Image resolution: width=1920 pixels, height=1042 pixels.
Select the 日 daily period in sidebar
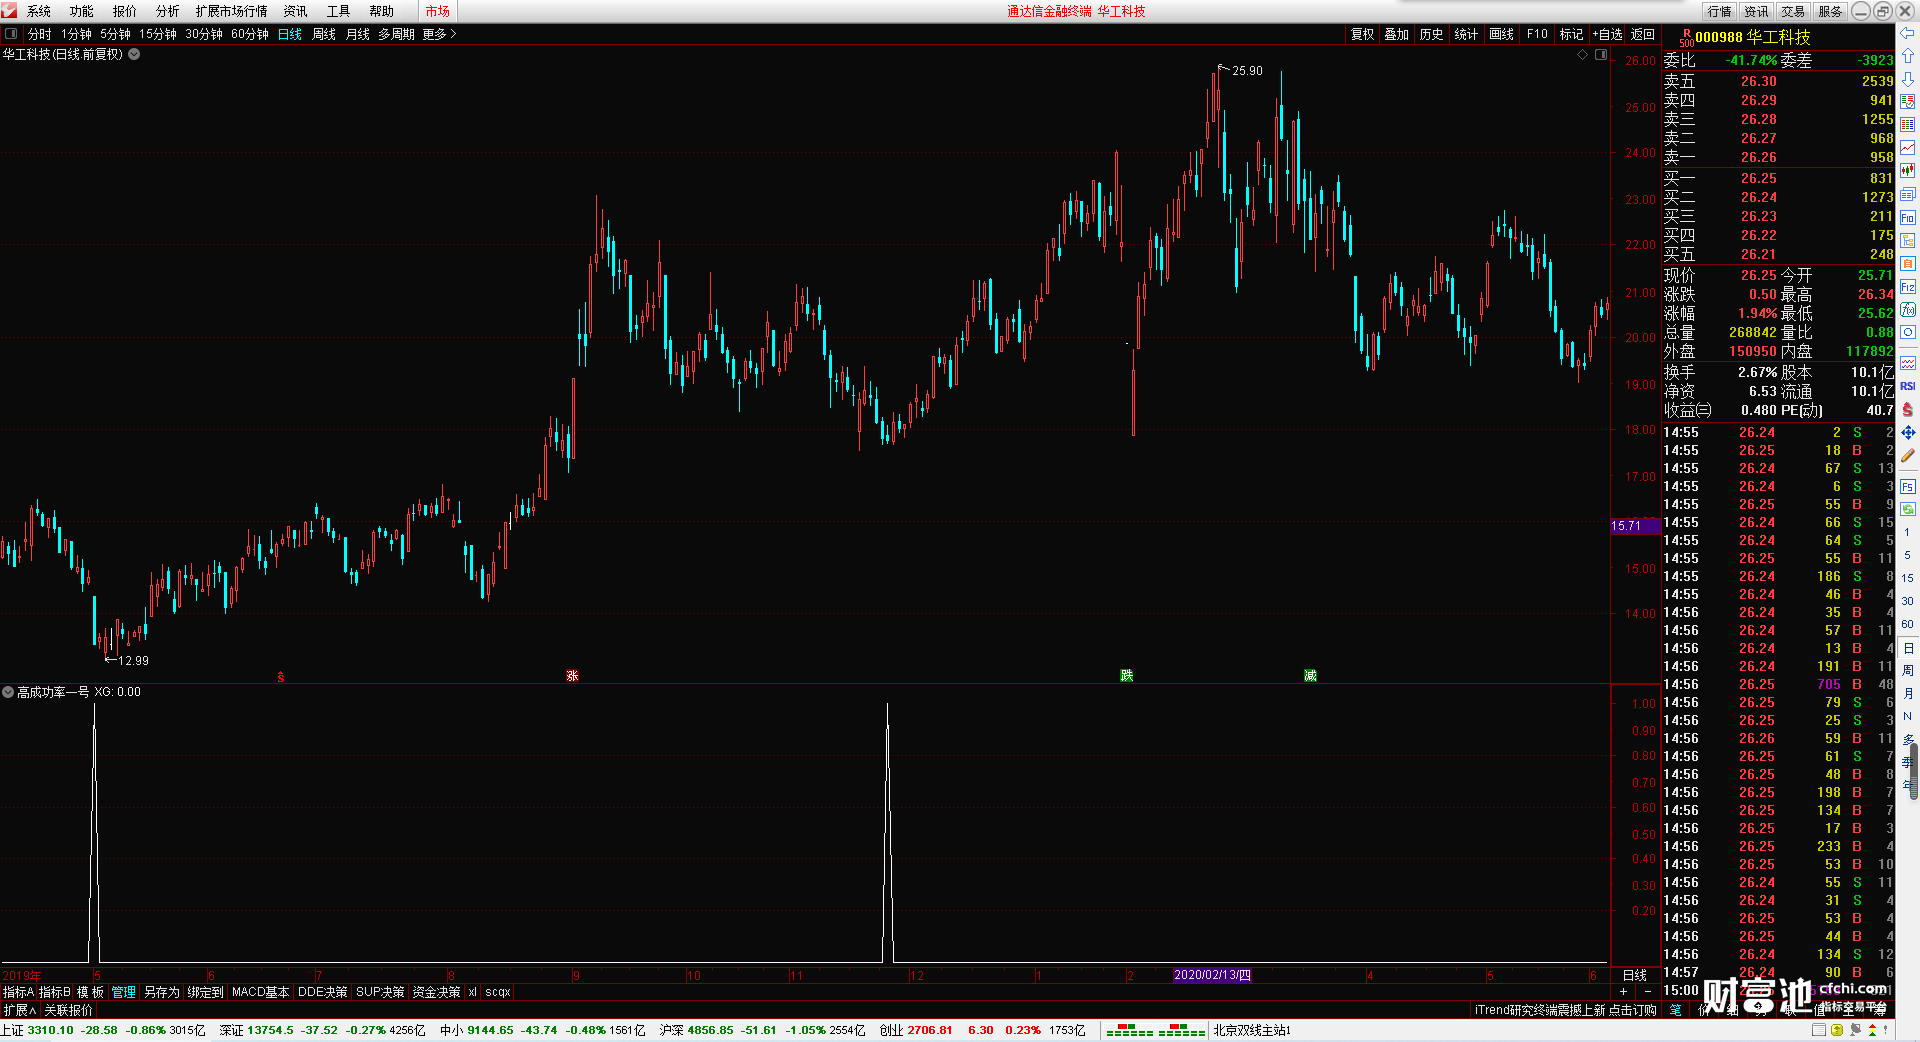(x=1908, y=648)
